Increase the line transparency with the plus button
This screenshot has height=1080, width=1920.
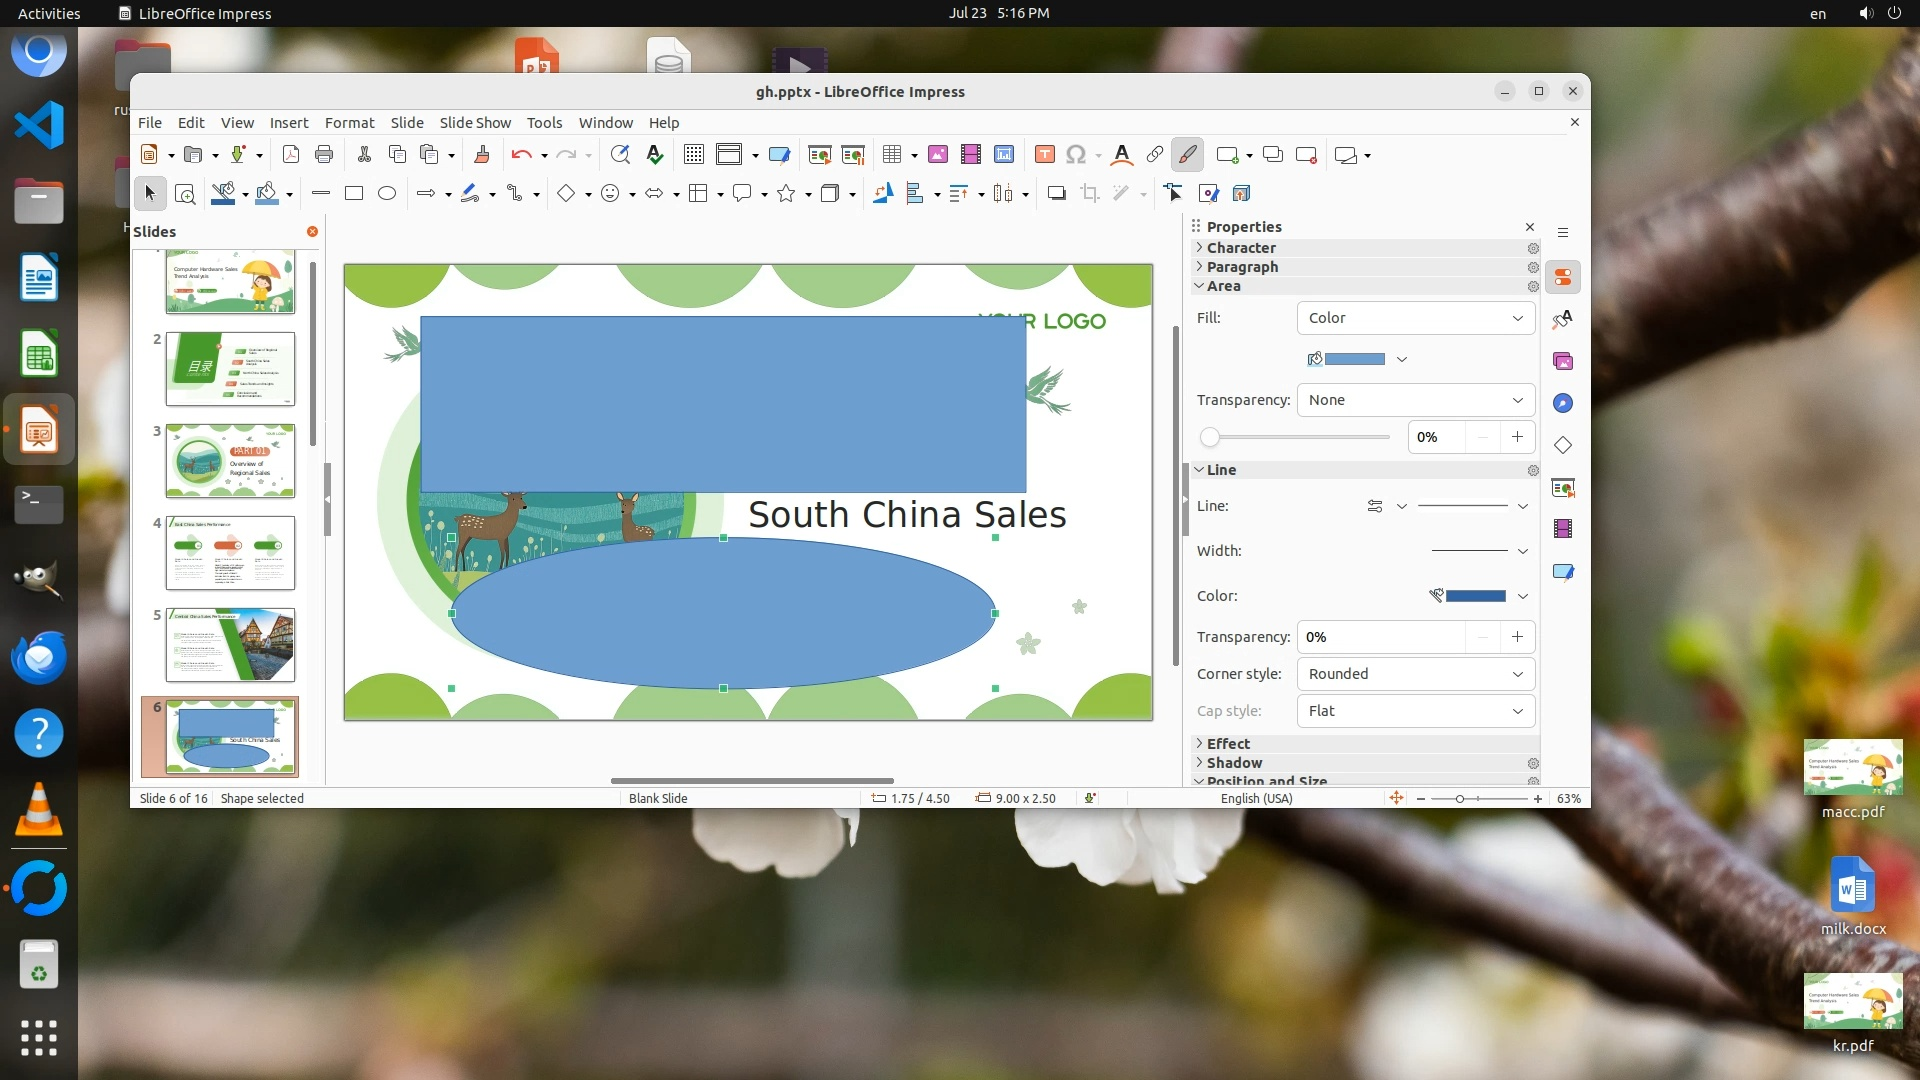[1517, 637]
